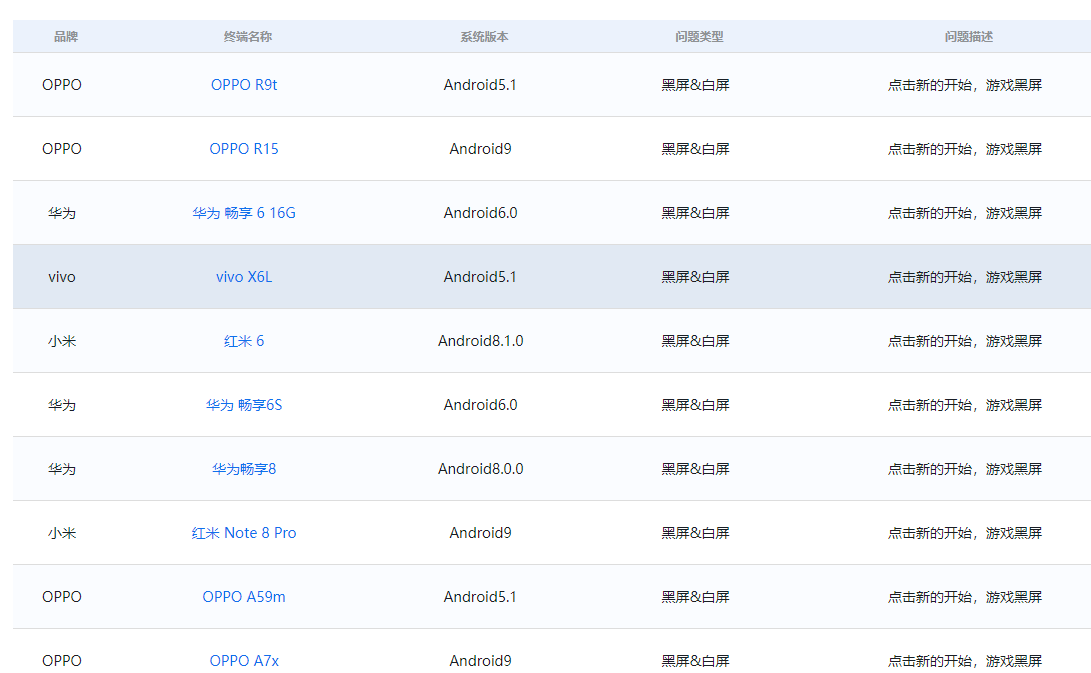Open the 红米 6 device link
1091x673 pixels.
(245, 340)
